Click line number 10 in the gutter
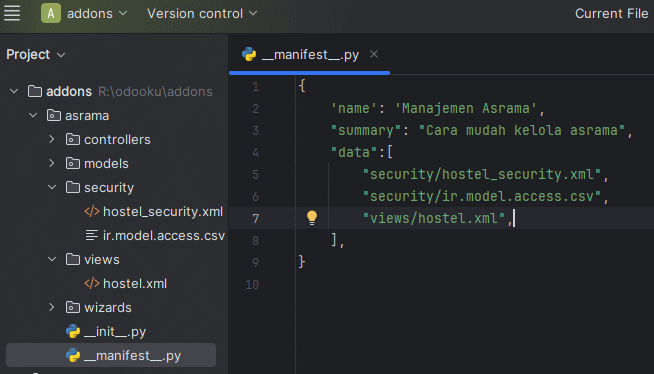The height and width of the screenshot is (374, 654). (252, 284)
